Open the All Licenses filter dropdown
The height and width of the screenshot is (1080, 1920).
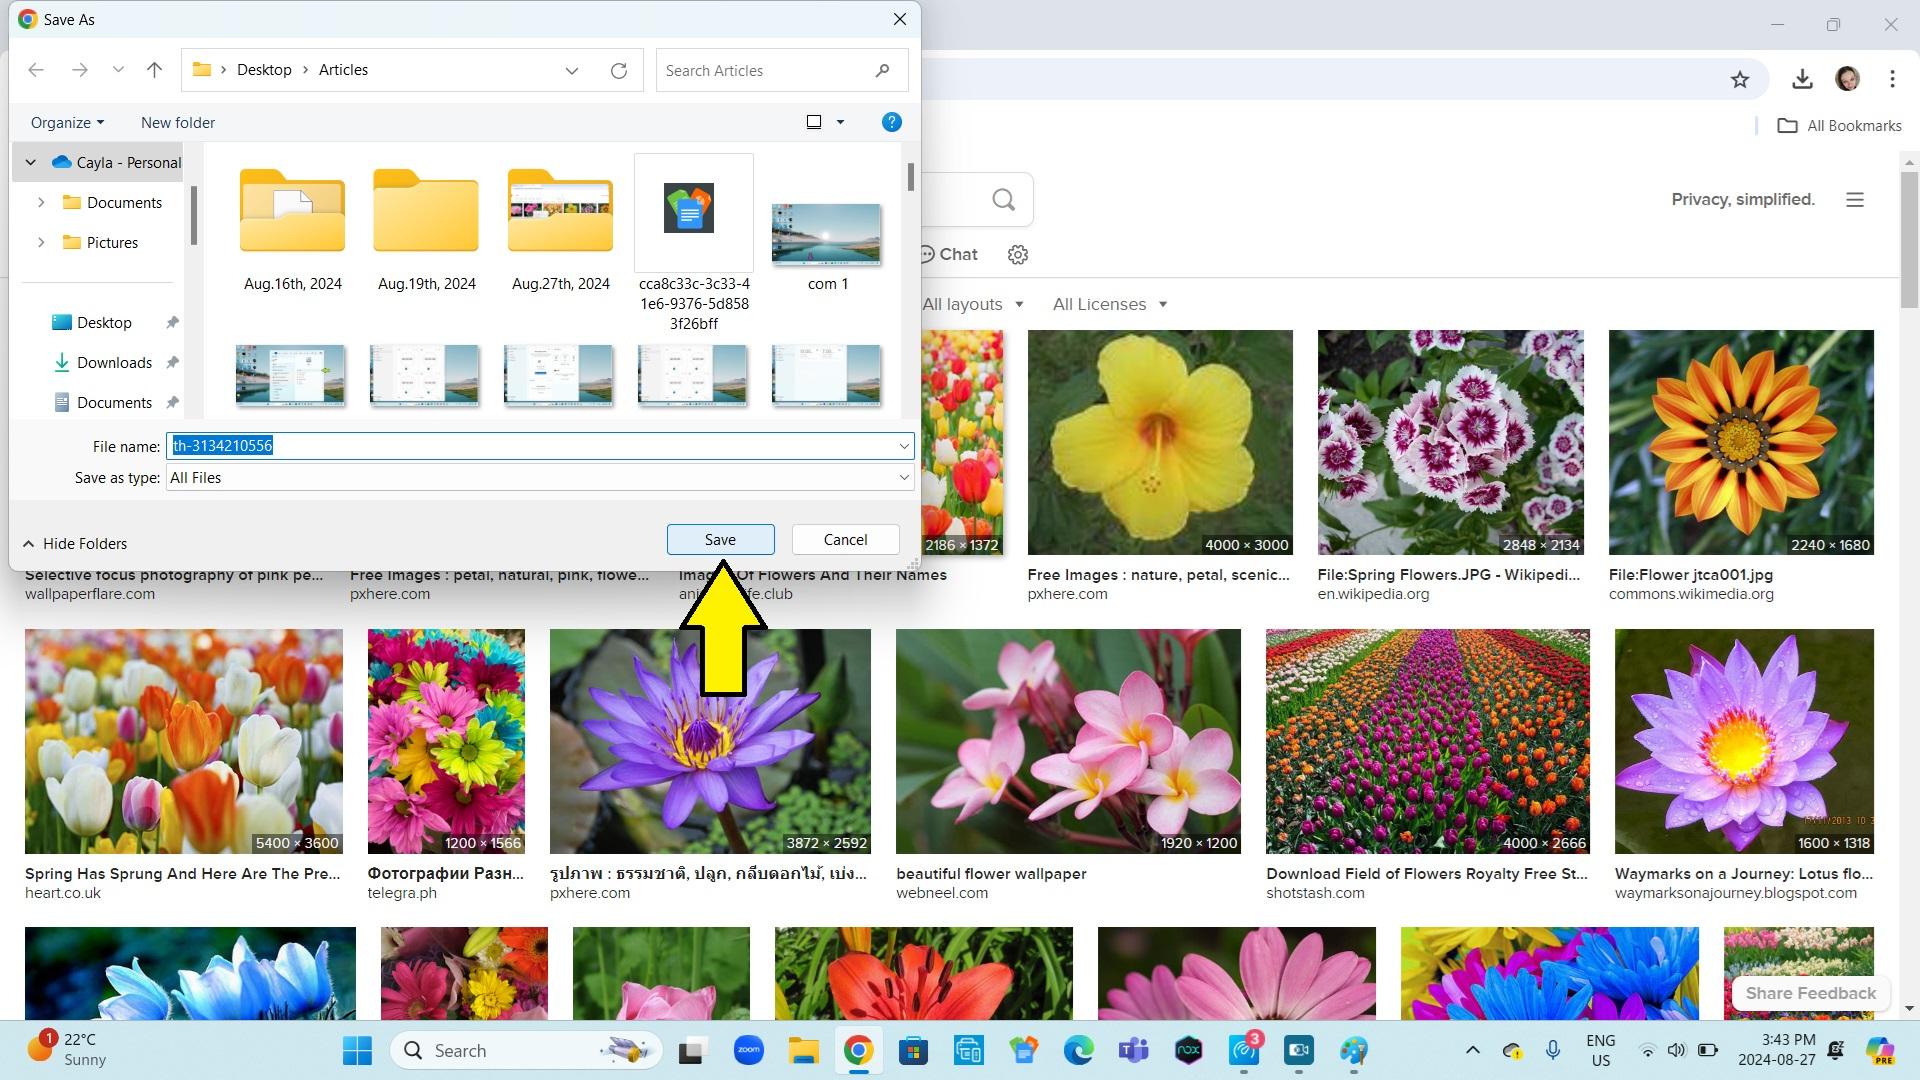pos(1110,304)
